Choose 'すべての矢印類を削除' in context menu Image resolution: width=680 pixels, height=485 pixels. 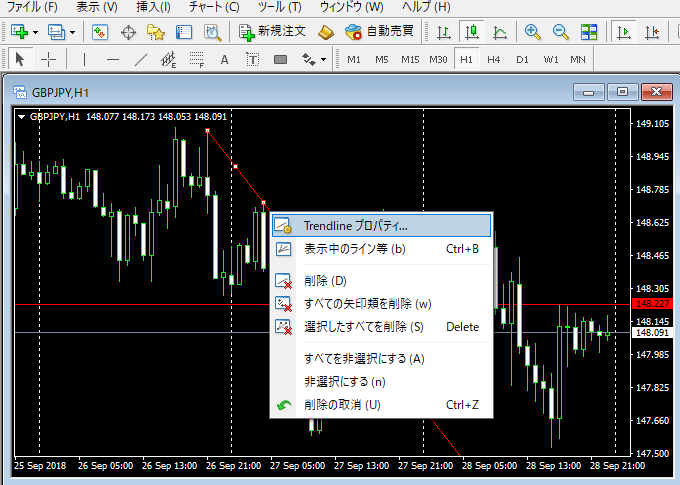pyautogui.click(x=367, y=303)
